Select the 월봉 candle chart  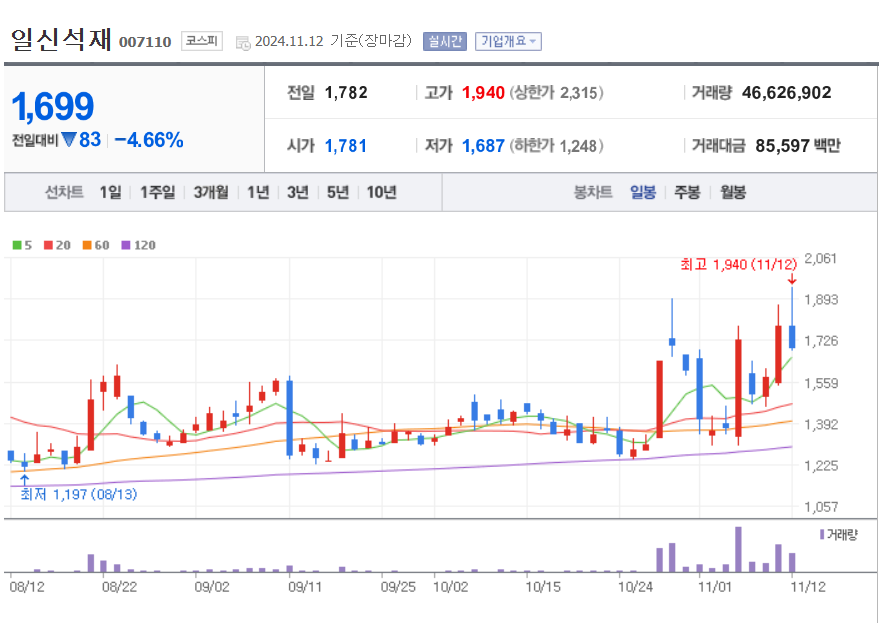pyautogui.click(x=733, y=192)
